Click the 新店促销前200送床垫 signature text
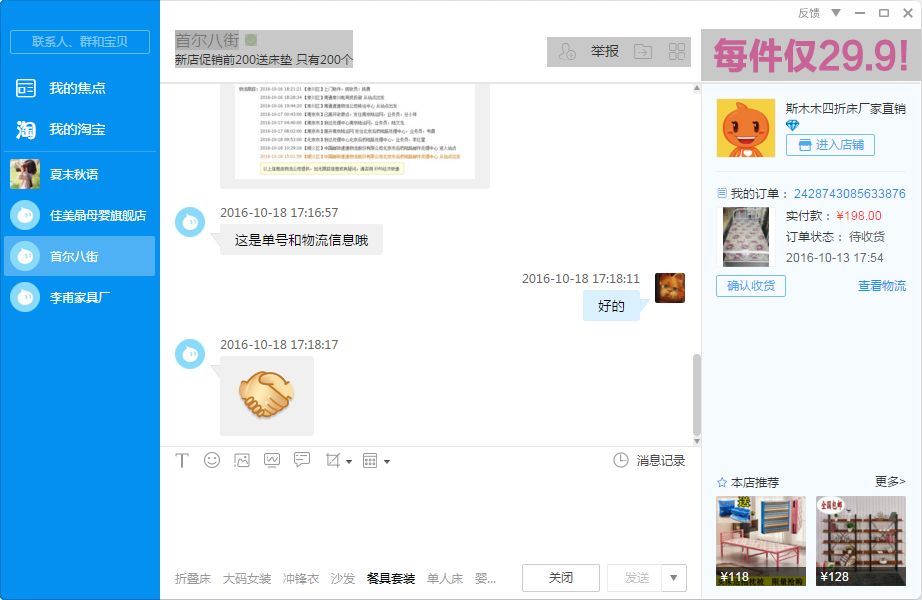 coord(263,60)
